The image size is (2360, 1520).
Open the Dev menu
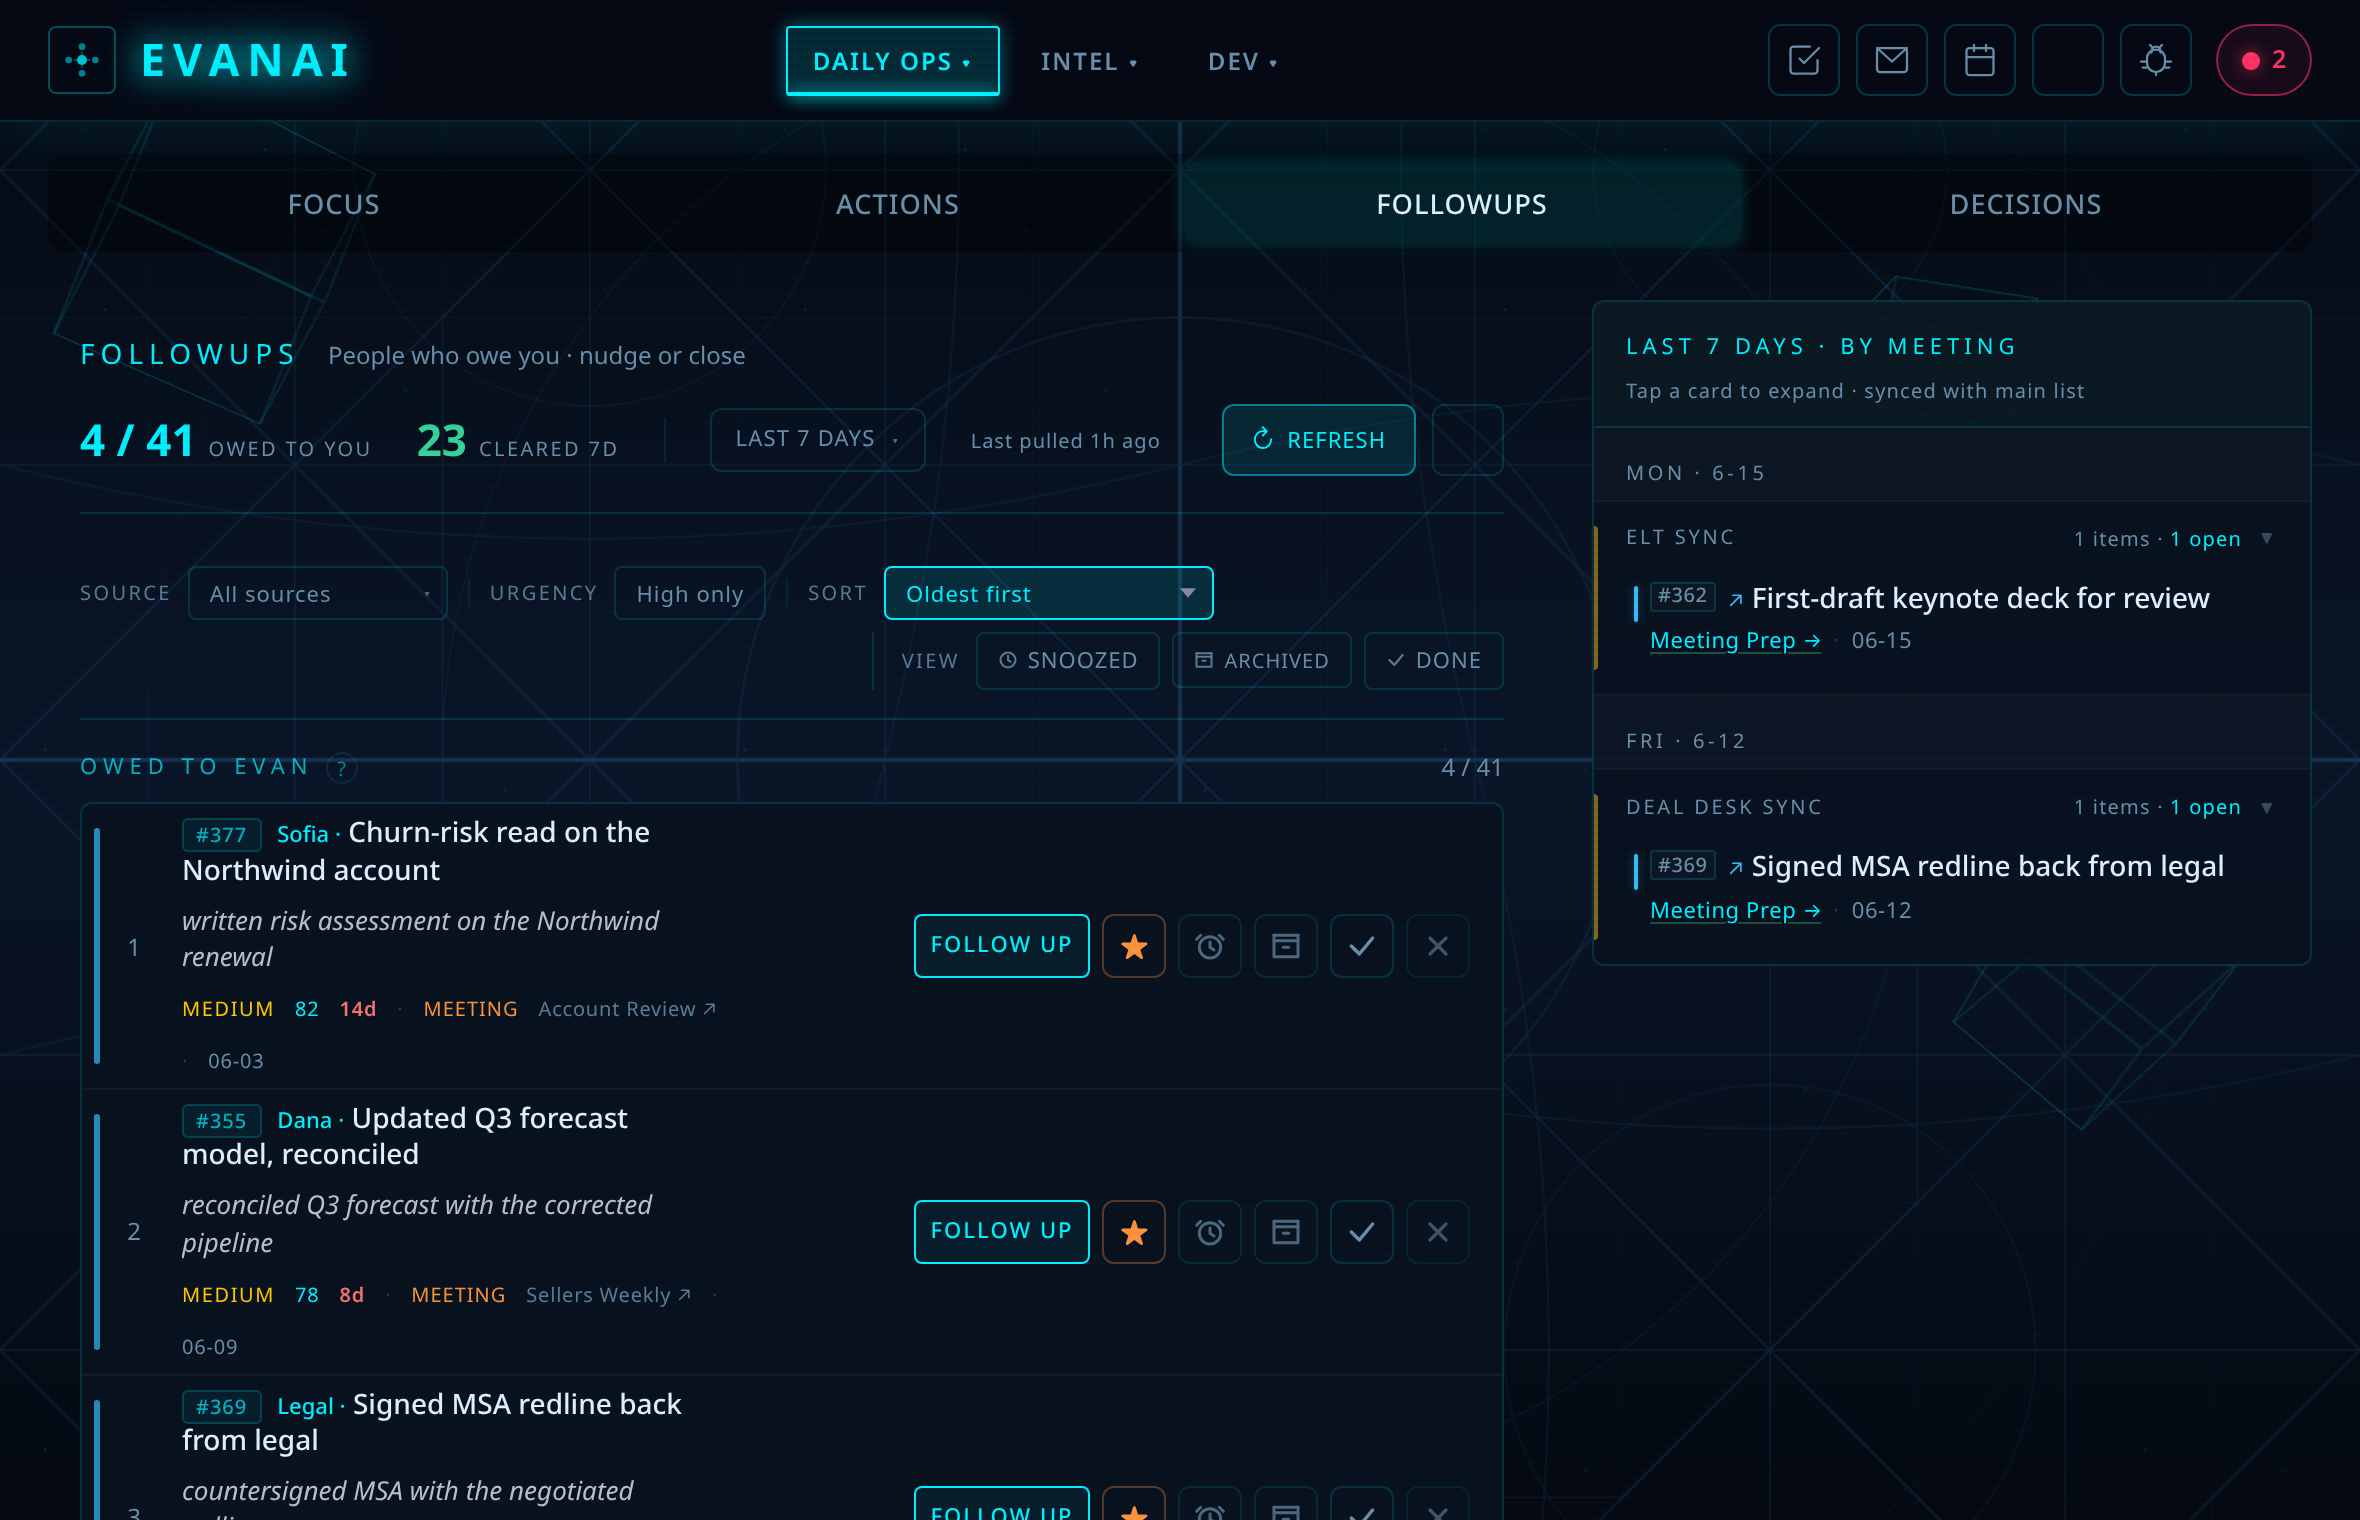click(1243, 62)
